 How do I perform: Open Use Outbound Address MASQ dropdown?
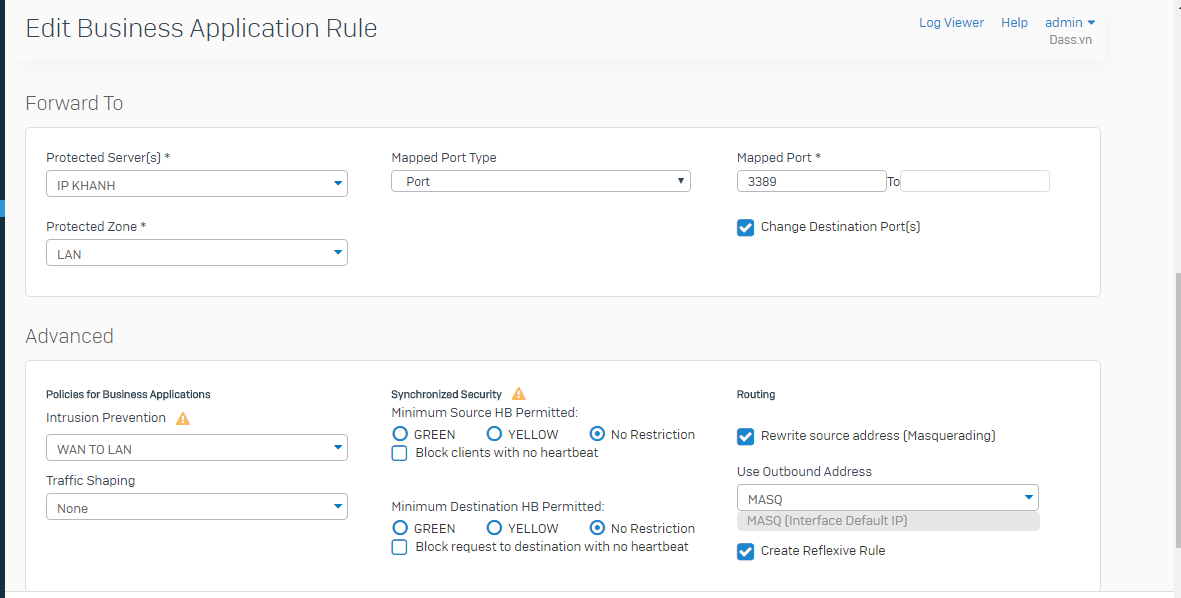pos(887,498)
